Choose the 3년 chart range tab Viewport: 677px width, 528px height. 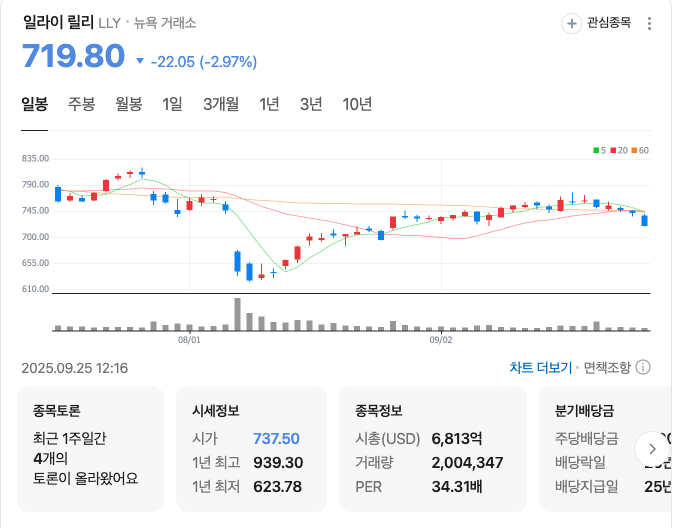(x=311, y=104)
